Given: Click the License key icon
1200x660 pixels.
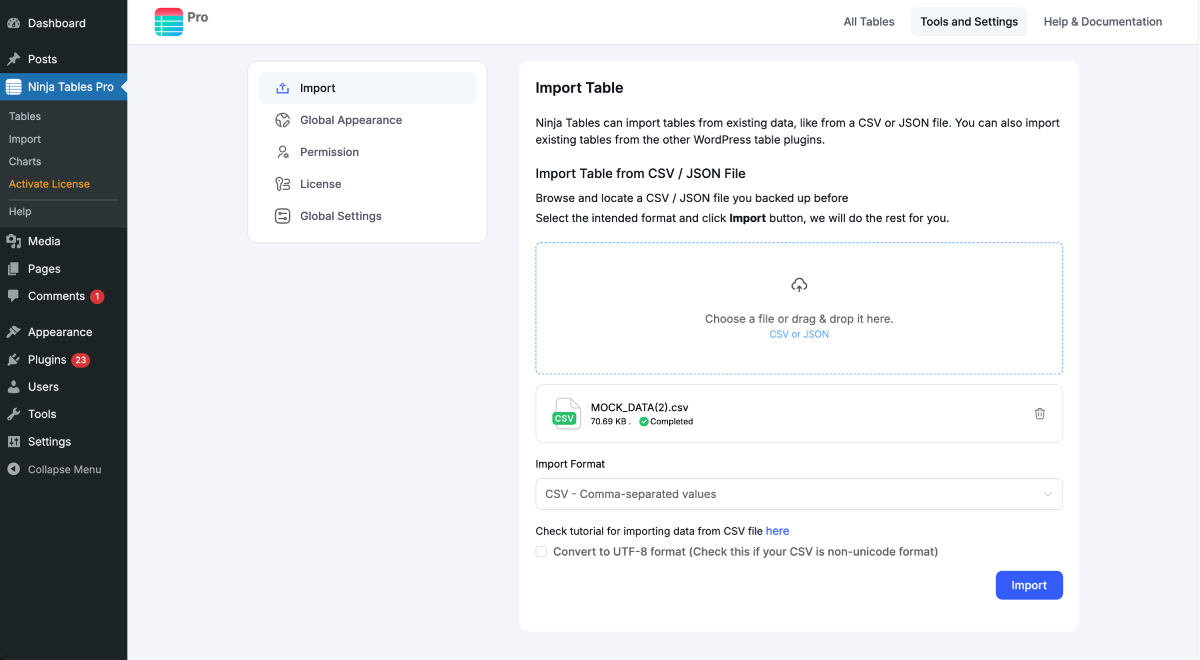Looking at the screenshot, I should (282, 184).
